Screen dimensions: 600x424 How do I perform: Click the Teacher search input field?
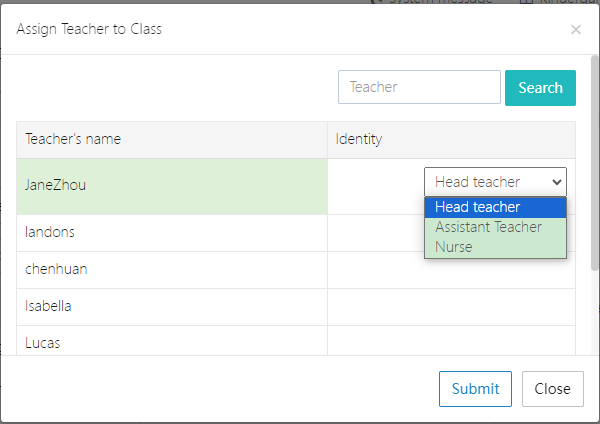tap(419, 87)
